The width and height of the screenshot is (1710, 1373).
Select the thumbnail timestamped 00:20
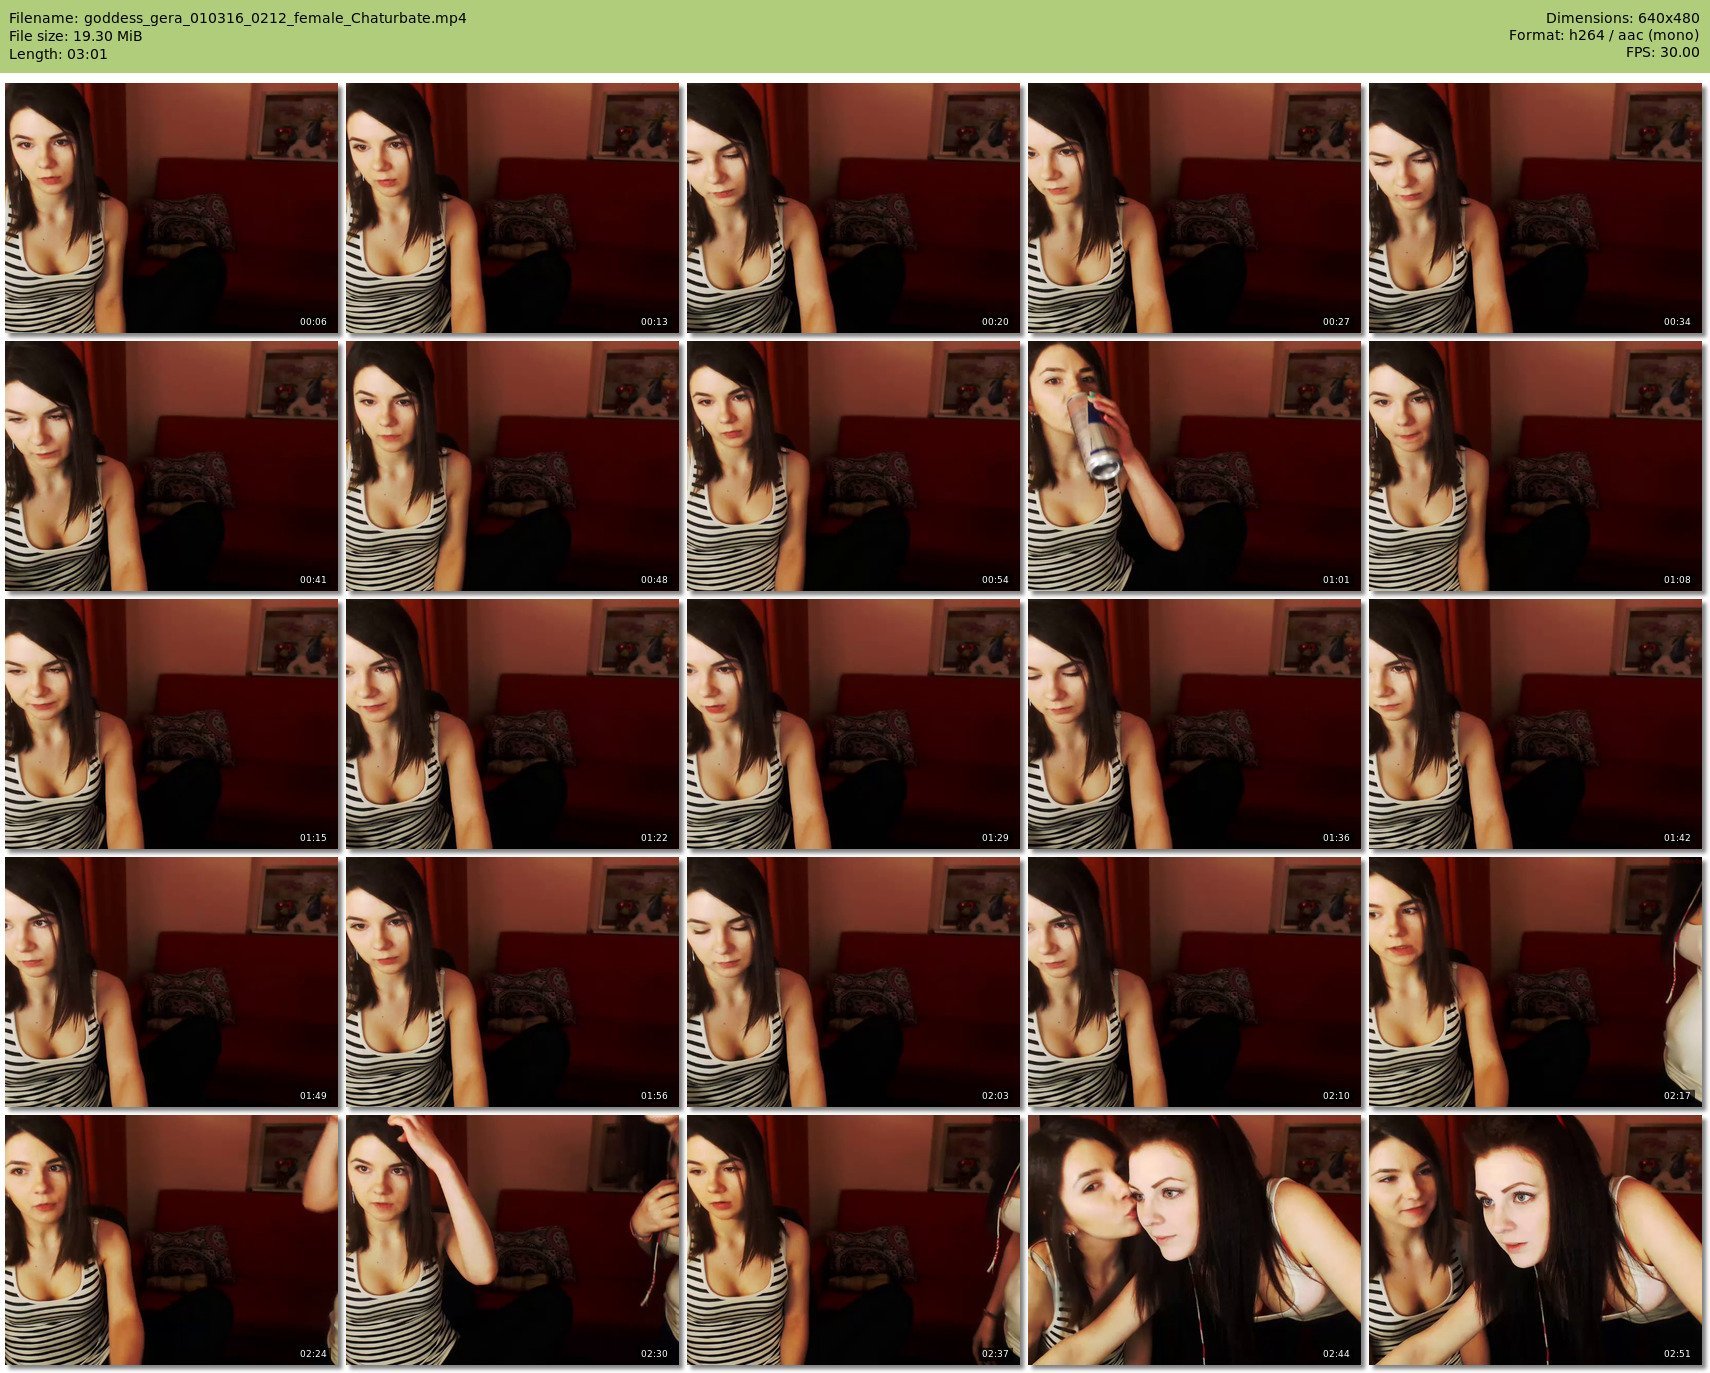(854, 208)
